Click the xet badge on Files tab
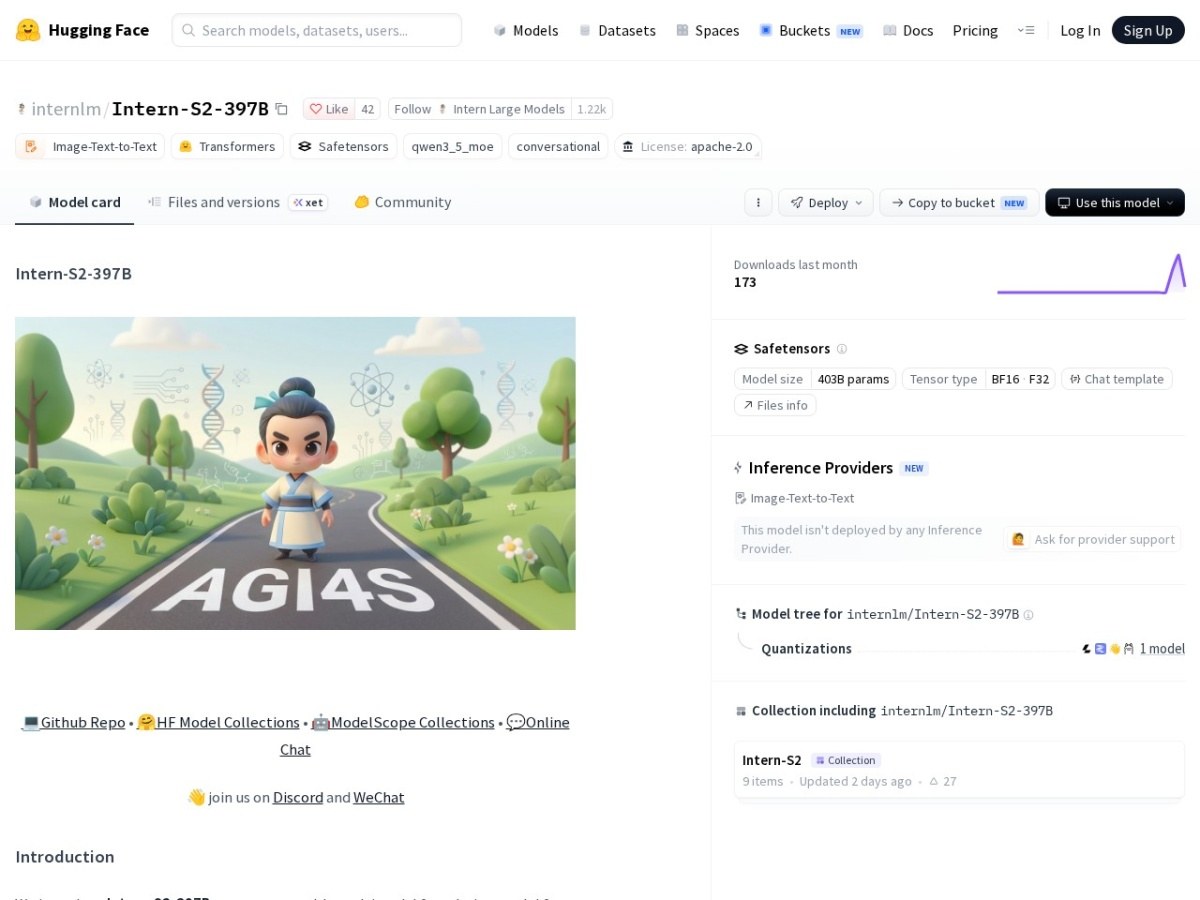 coord(308,202)
